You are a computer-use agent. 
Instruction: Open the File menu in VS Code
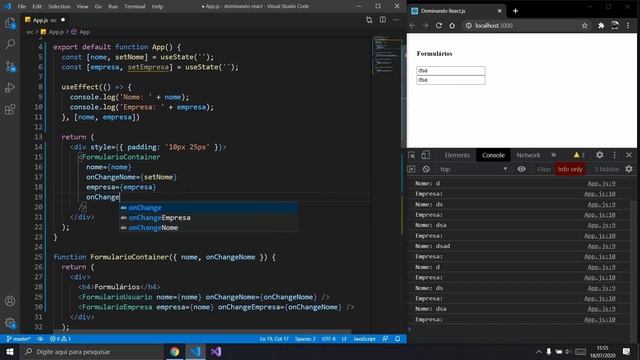click(x=22, y=7)
